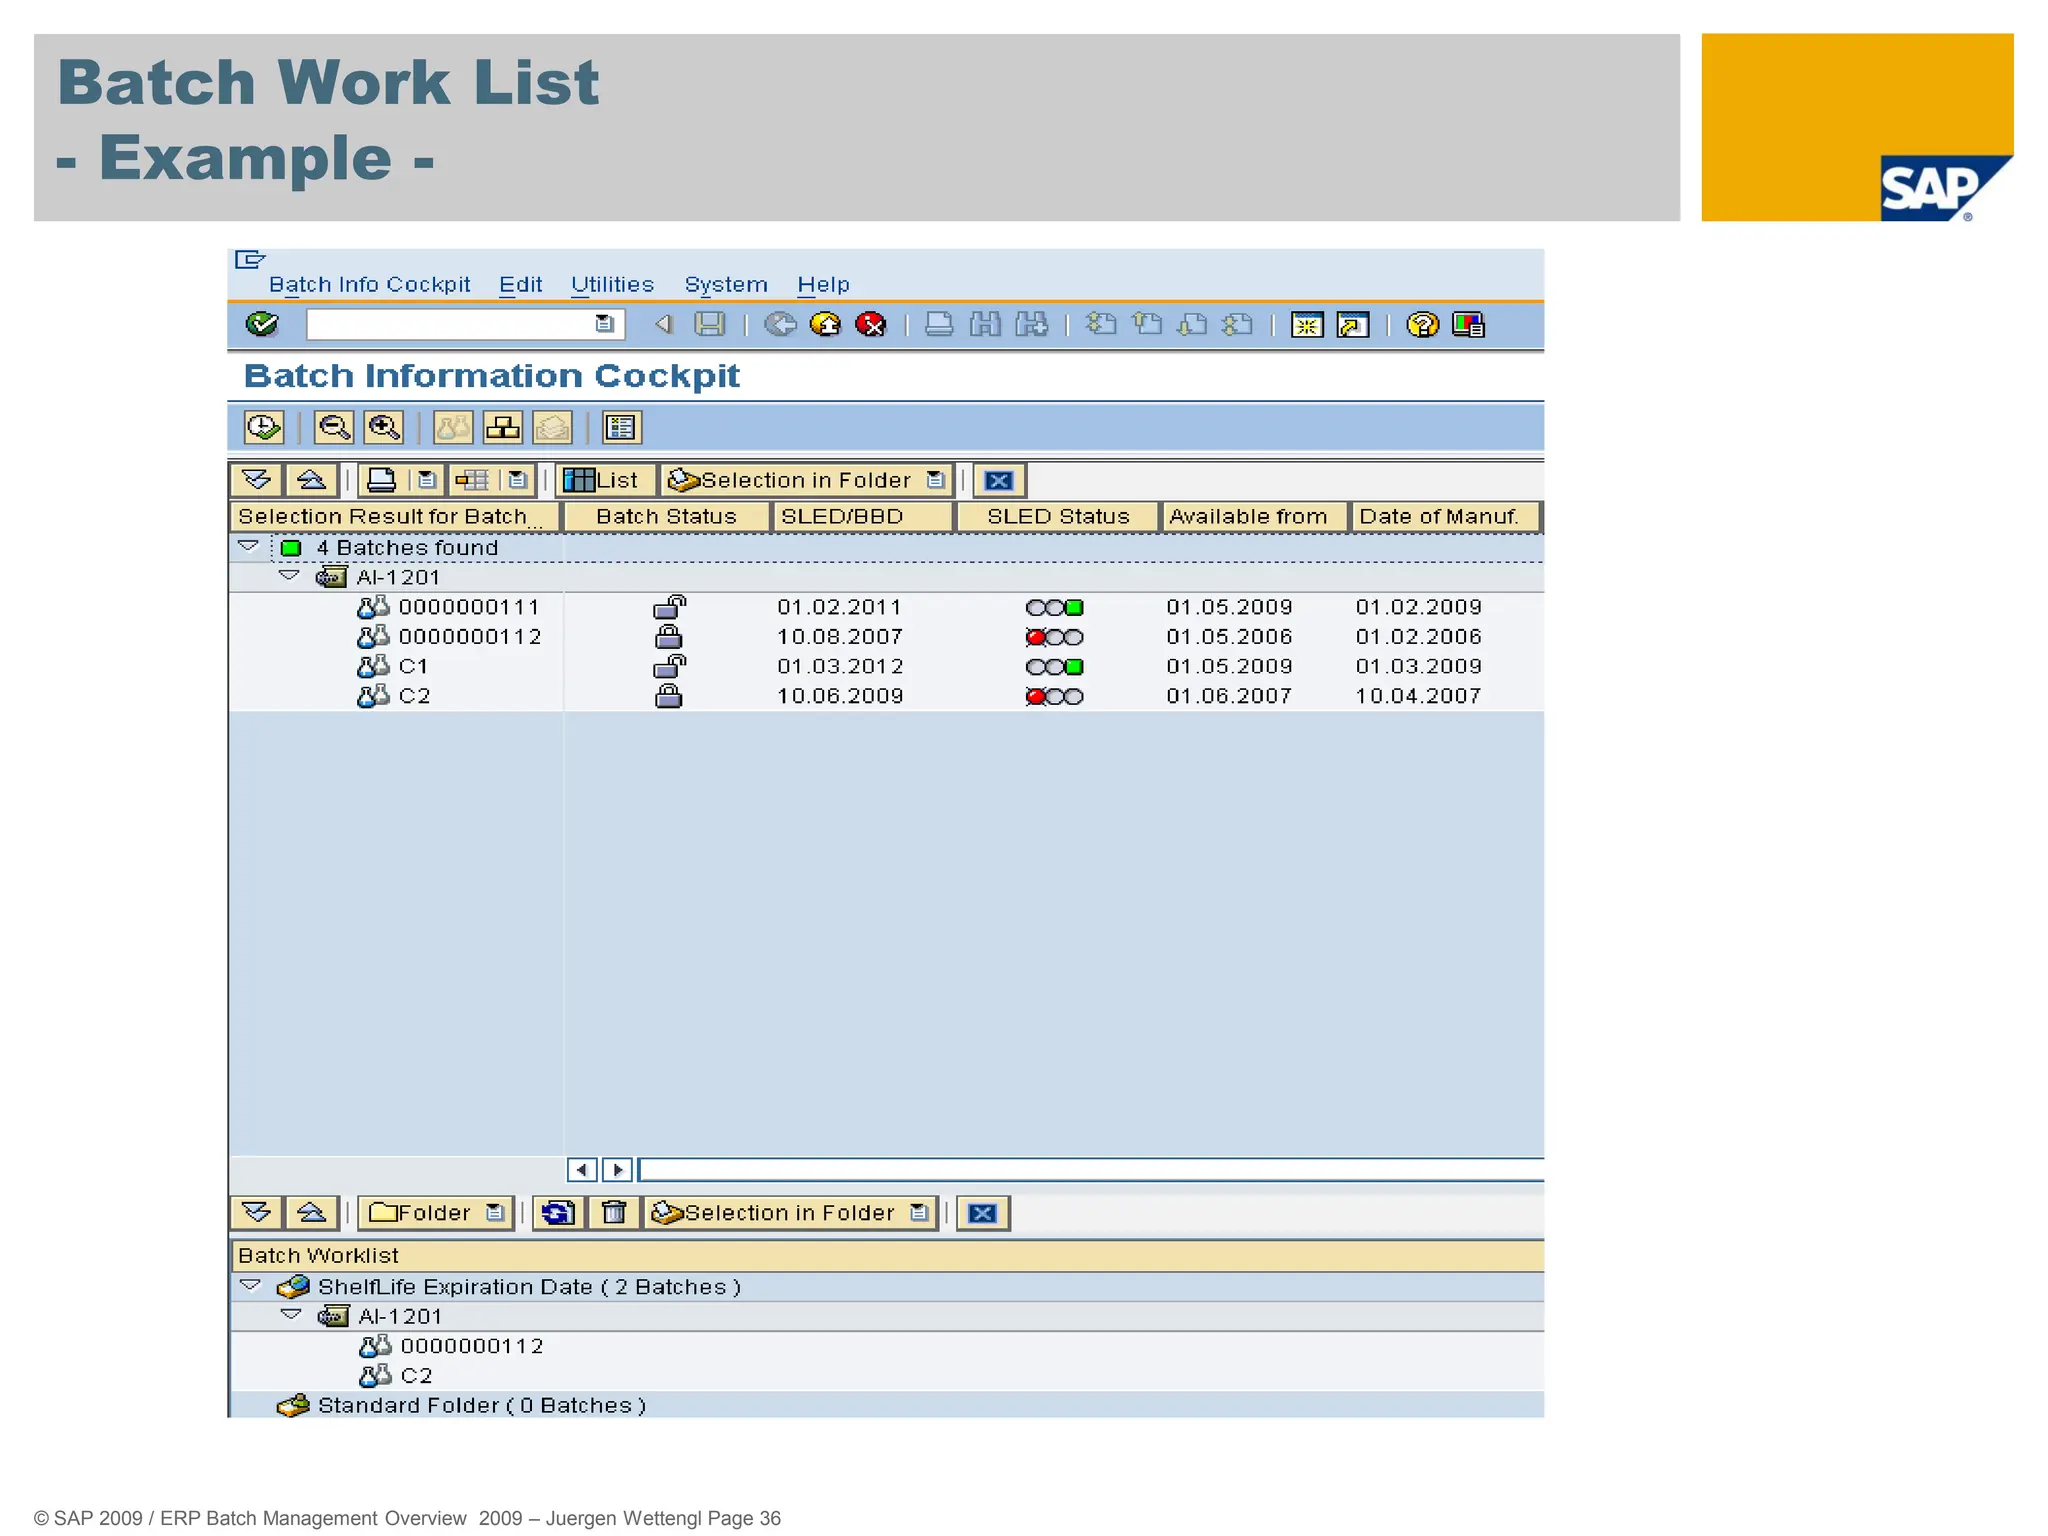Open the Help menu
Viewport: 2048px width, 1536px height.
823,285
